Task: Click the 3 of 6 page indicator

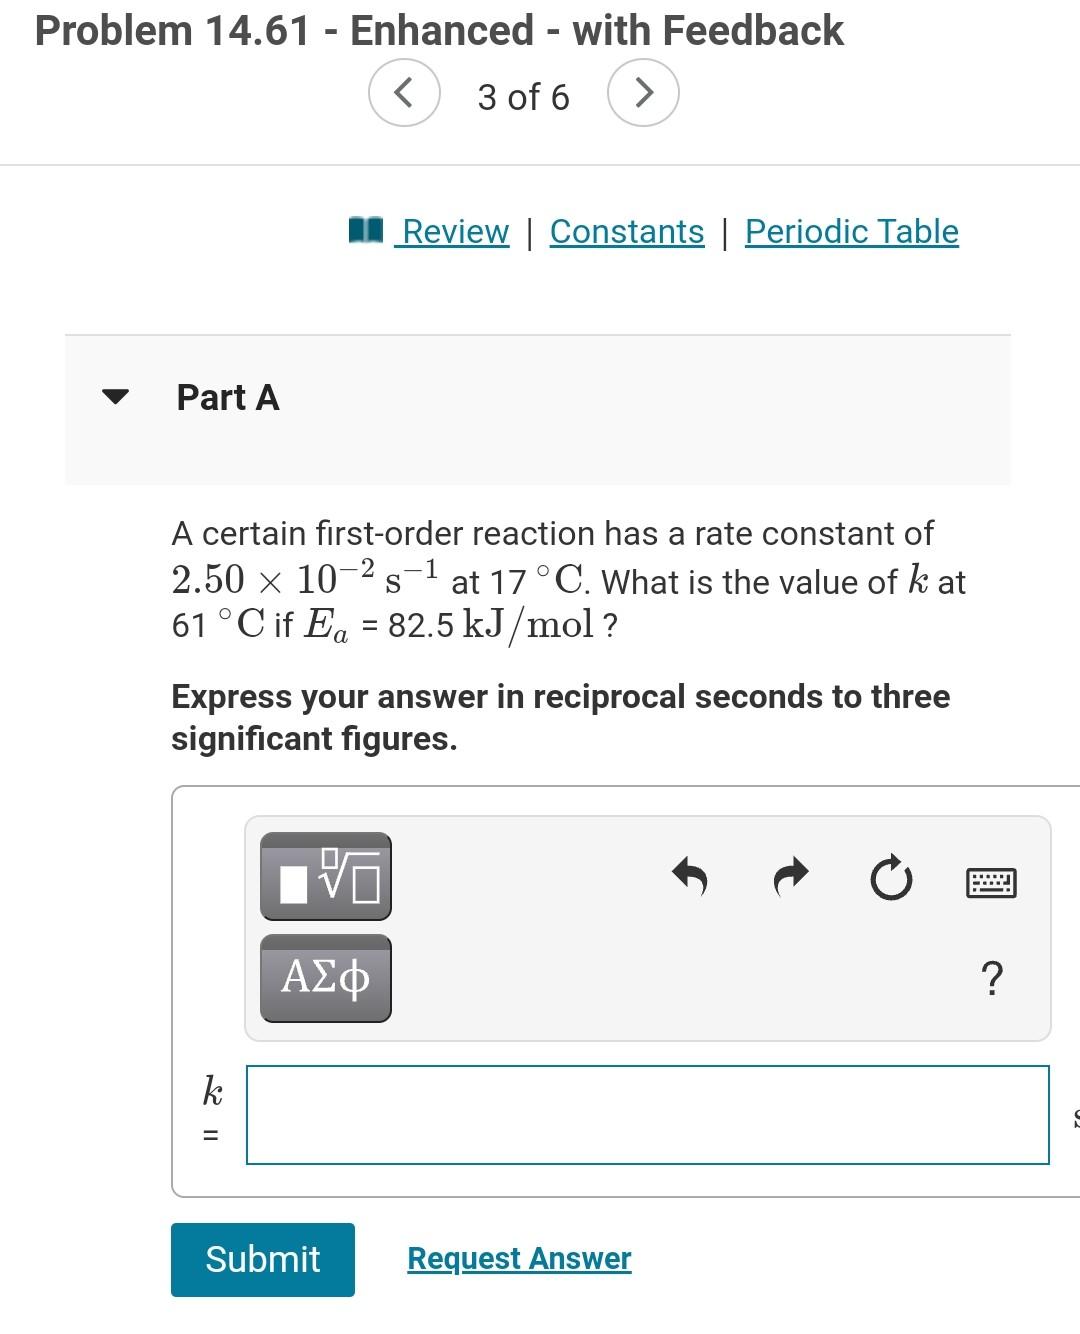Action: [524, 97]
